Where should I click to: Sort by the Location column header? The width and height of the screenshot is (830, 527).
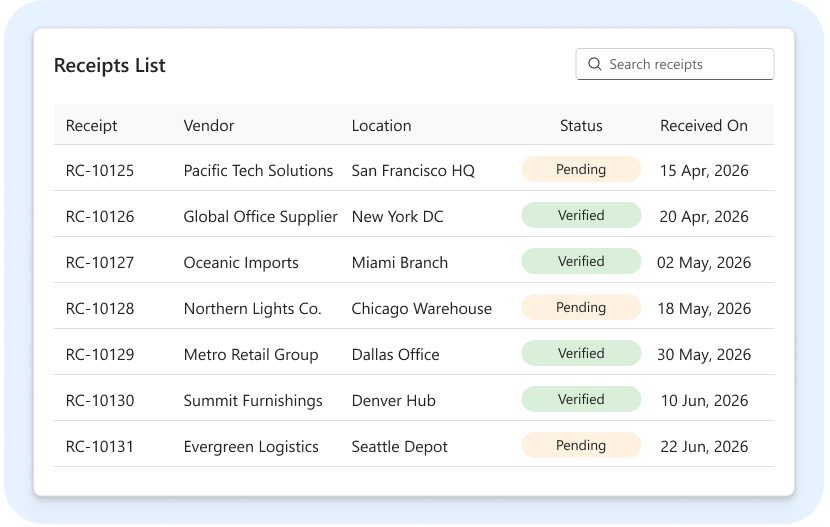point(381,125)
